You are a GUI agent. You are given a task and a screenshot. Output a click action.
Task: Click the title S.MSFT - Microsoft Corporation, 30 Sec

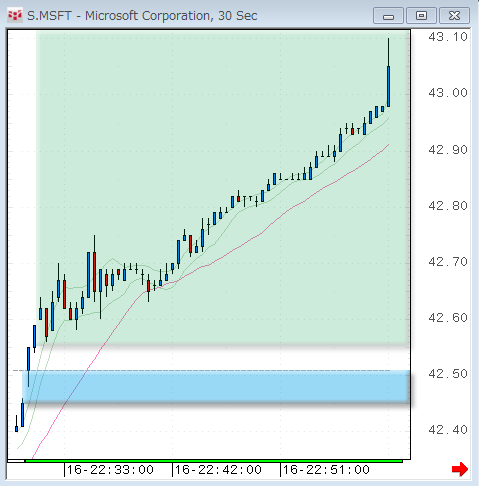point(142,16)
